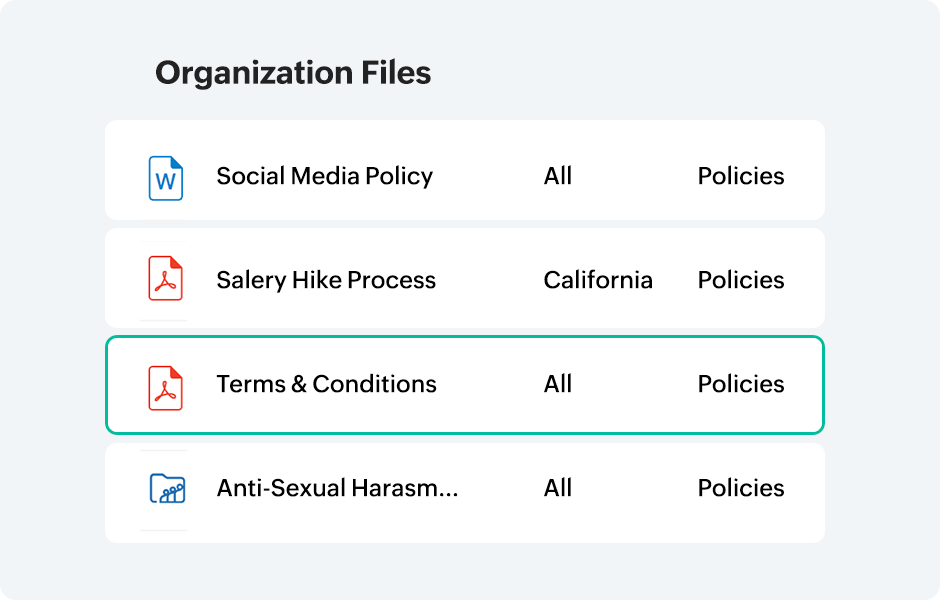Click the California location label
Image resolution: width=940 pixels, height=600 pixels.
pos(597,280)
